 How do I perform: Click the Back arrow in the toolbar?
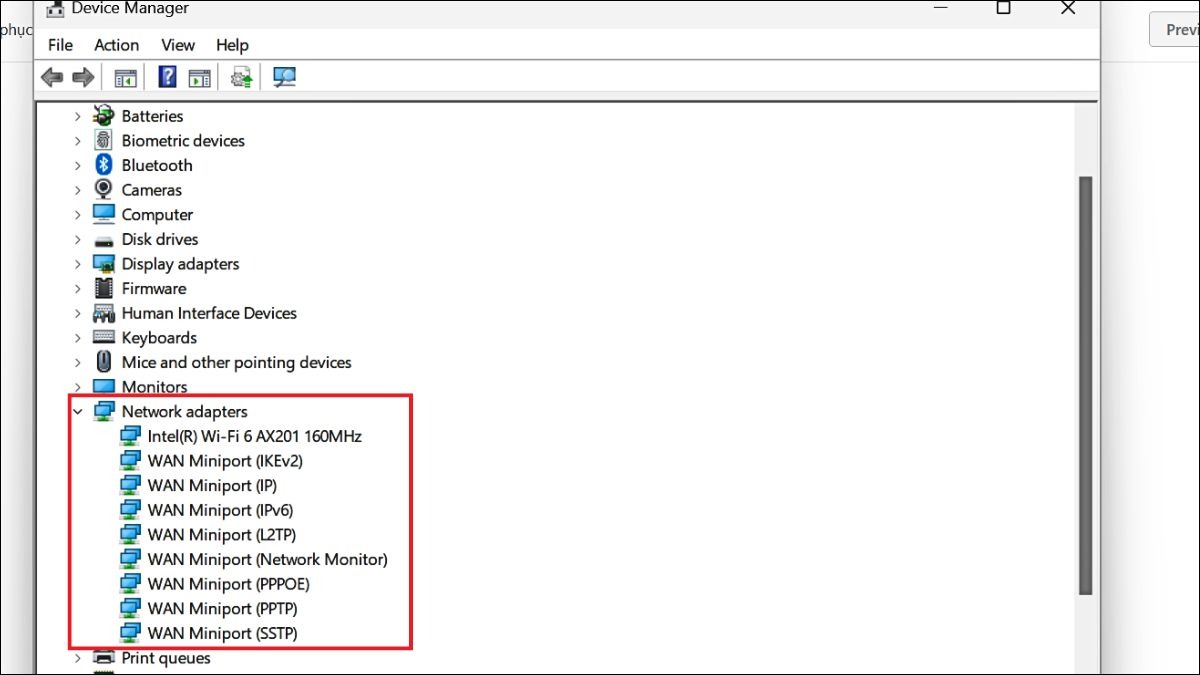tap(52, 77)
